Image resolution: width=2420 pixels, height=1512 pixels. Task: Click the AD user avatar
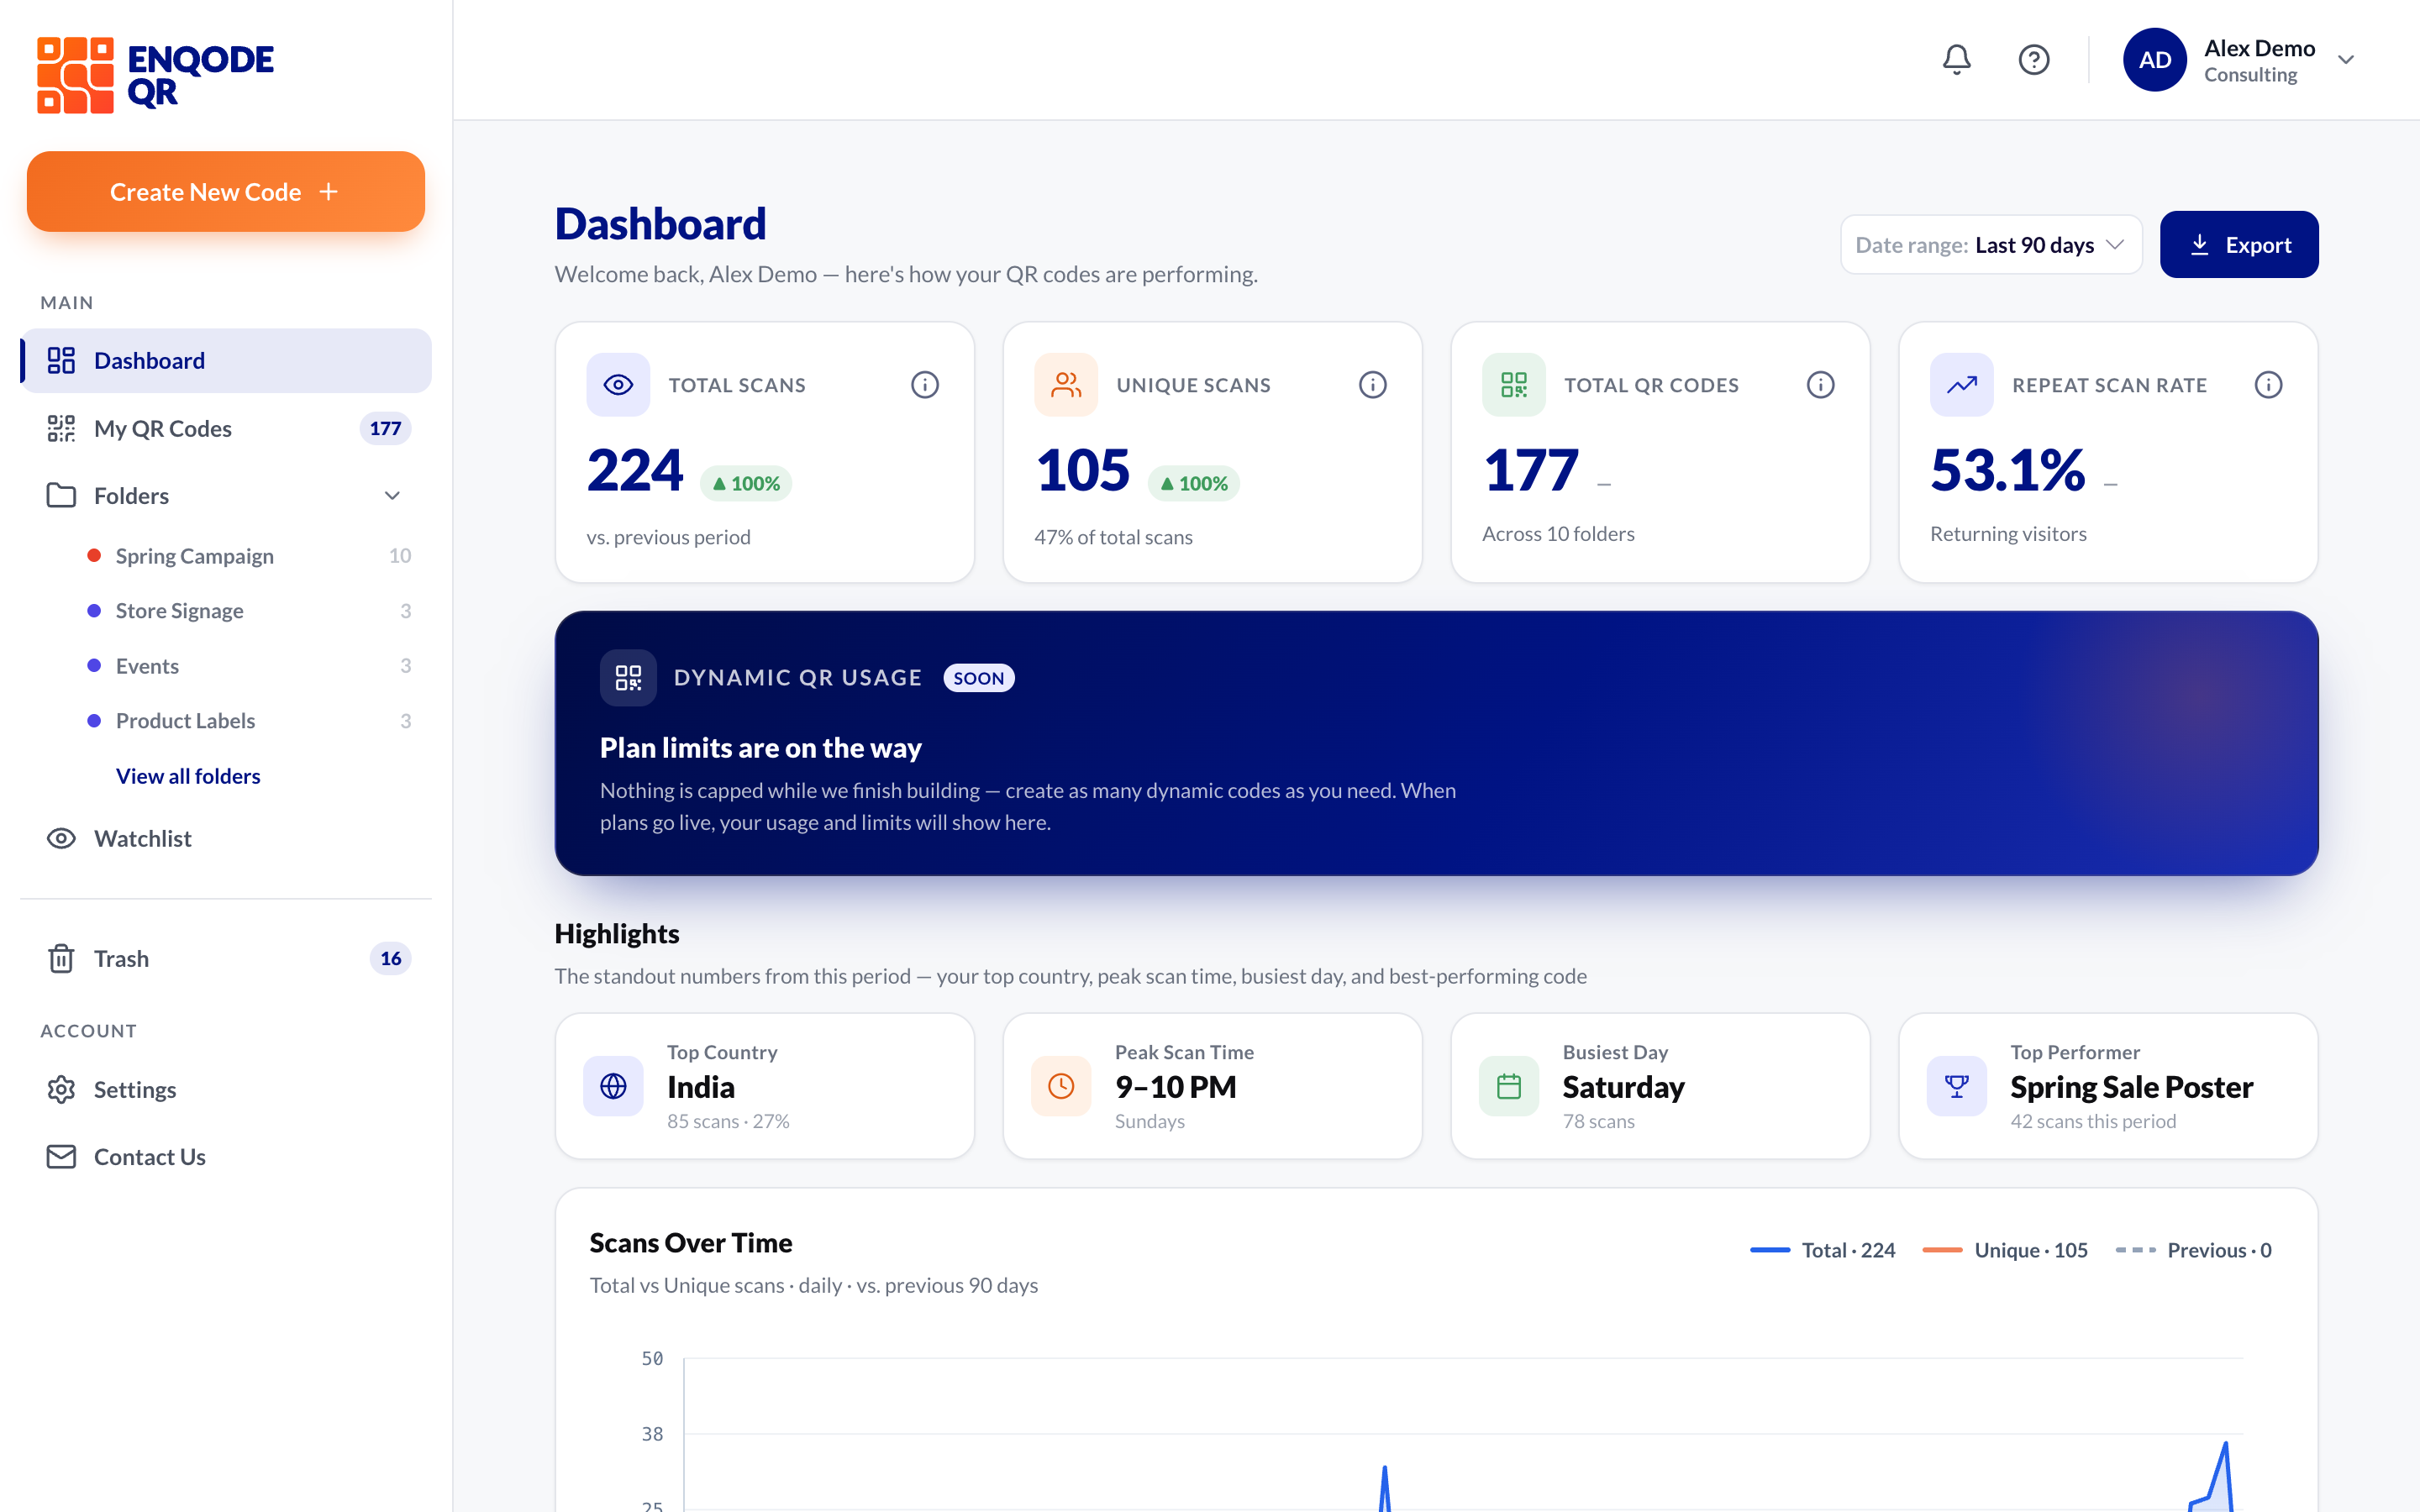click(x=2154, y=60)
